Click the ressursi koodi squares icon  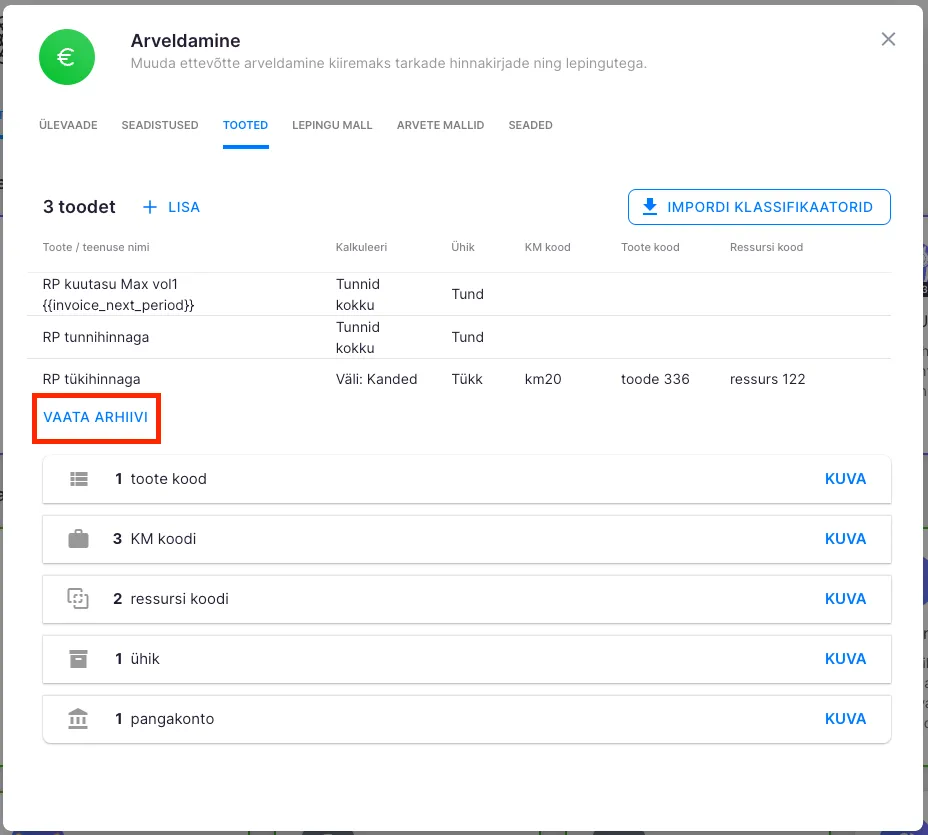coord(79,599)
